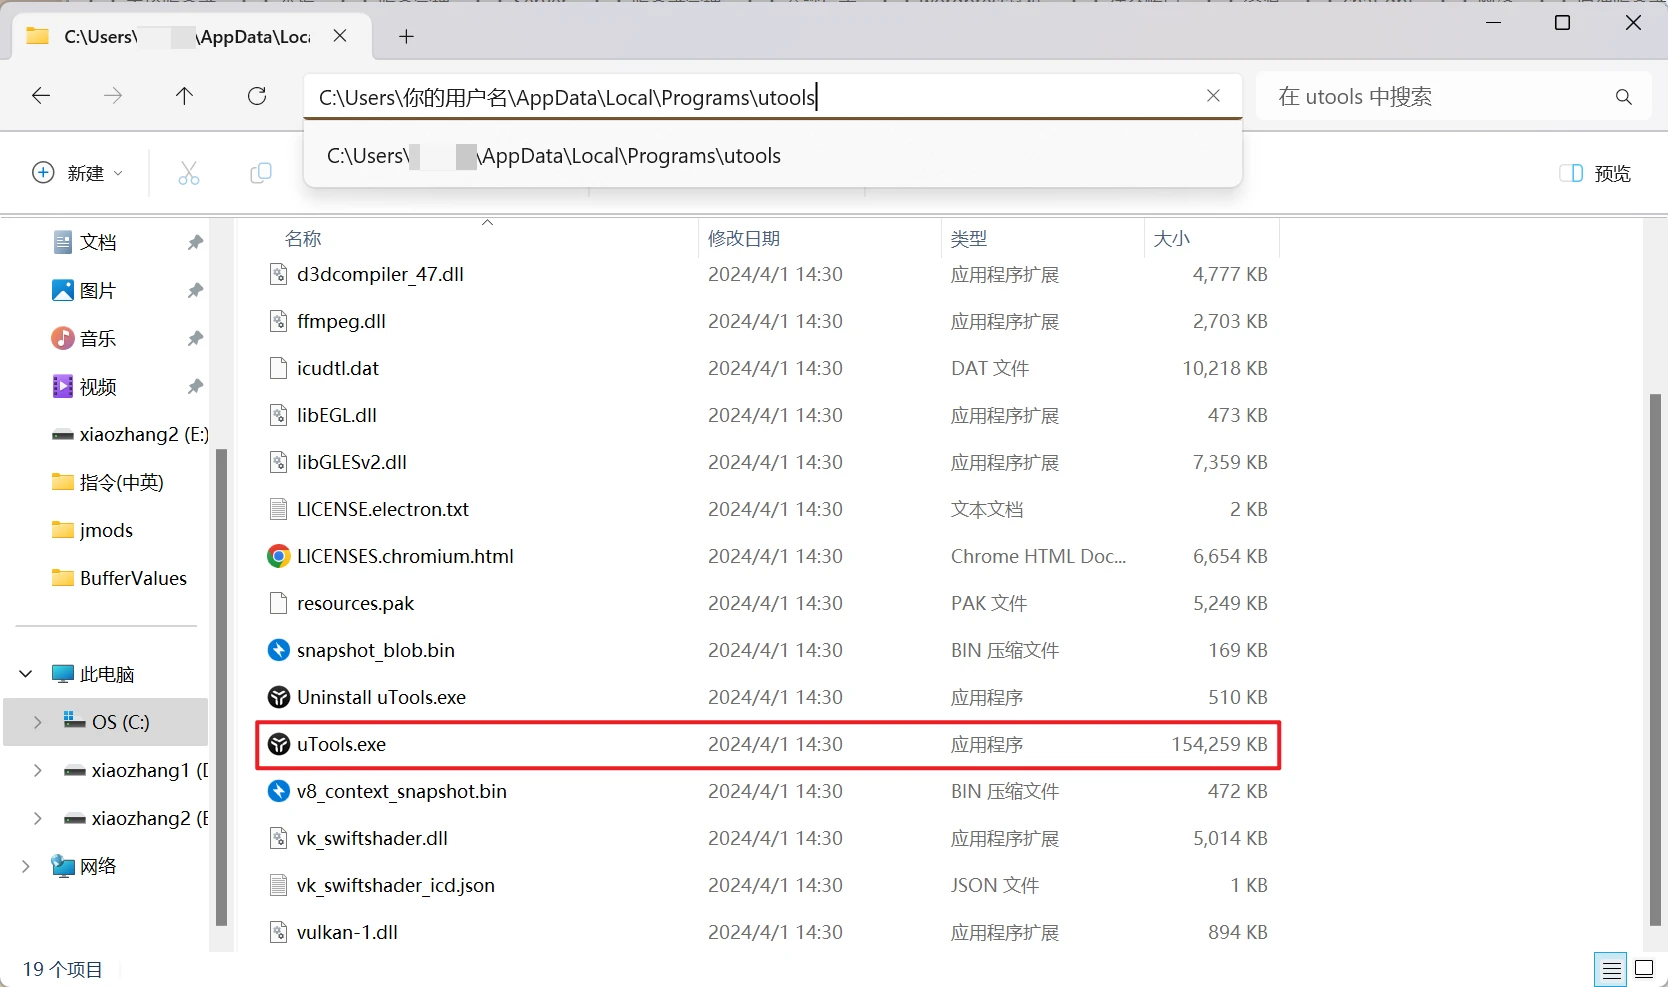Close the C:\Users tab

(x=340, y=36)
